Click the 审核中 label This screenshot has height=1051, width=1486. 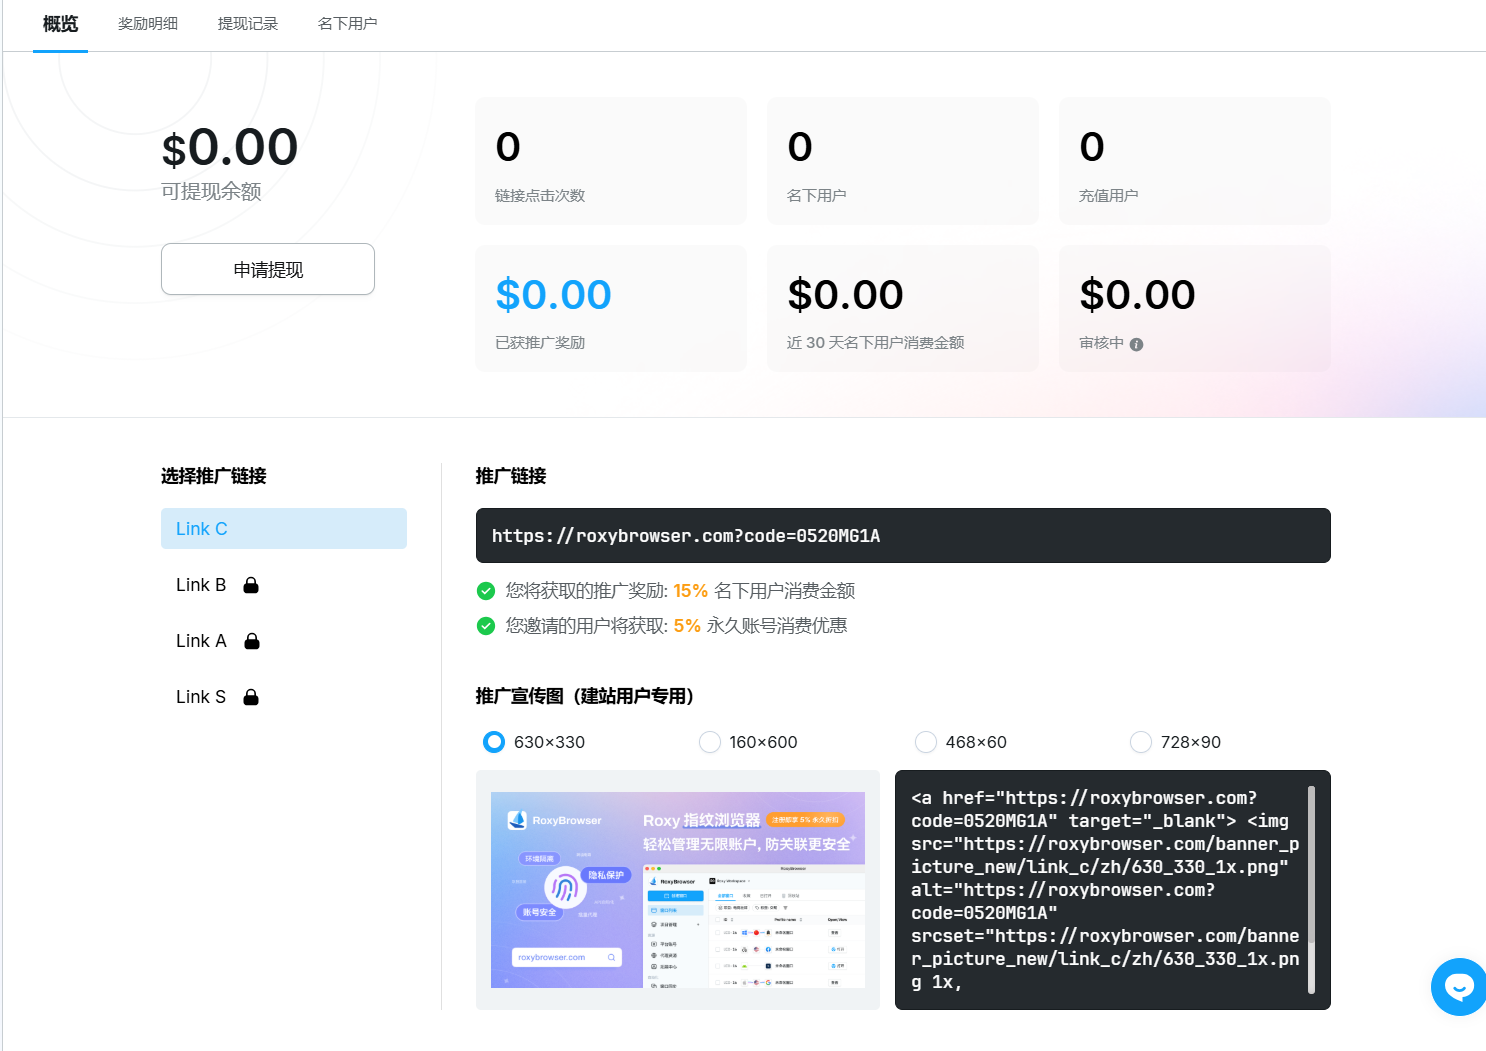pyautogui.click(x=1102, y=343)
